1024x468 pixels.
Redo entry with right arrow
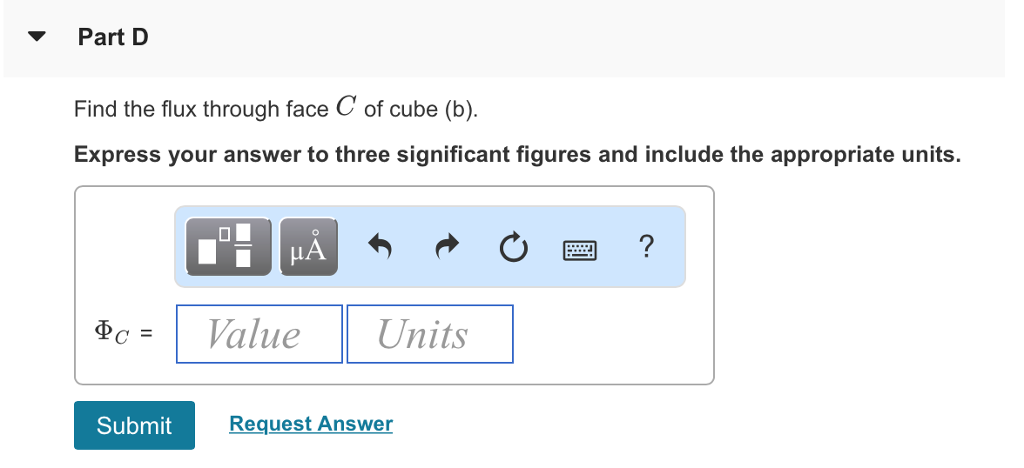tap(447, 247)
